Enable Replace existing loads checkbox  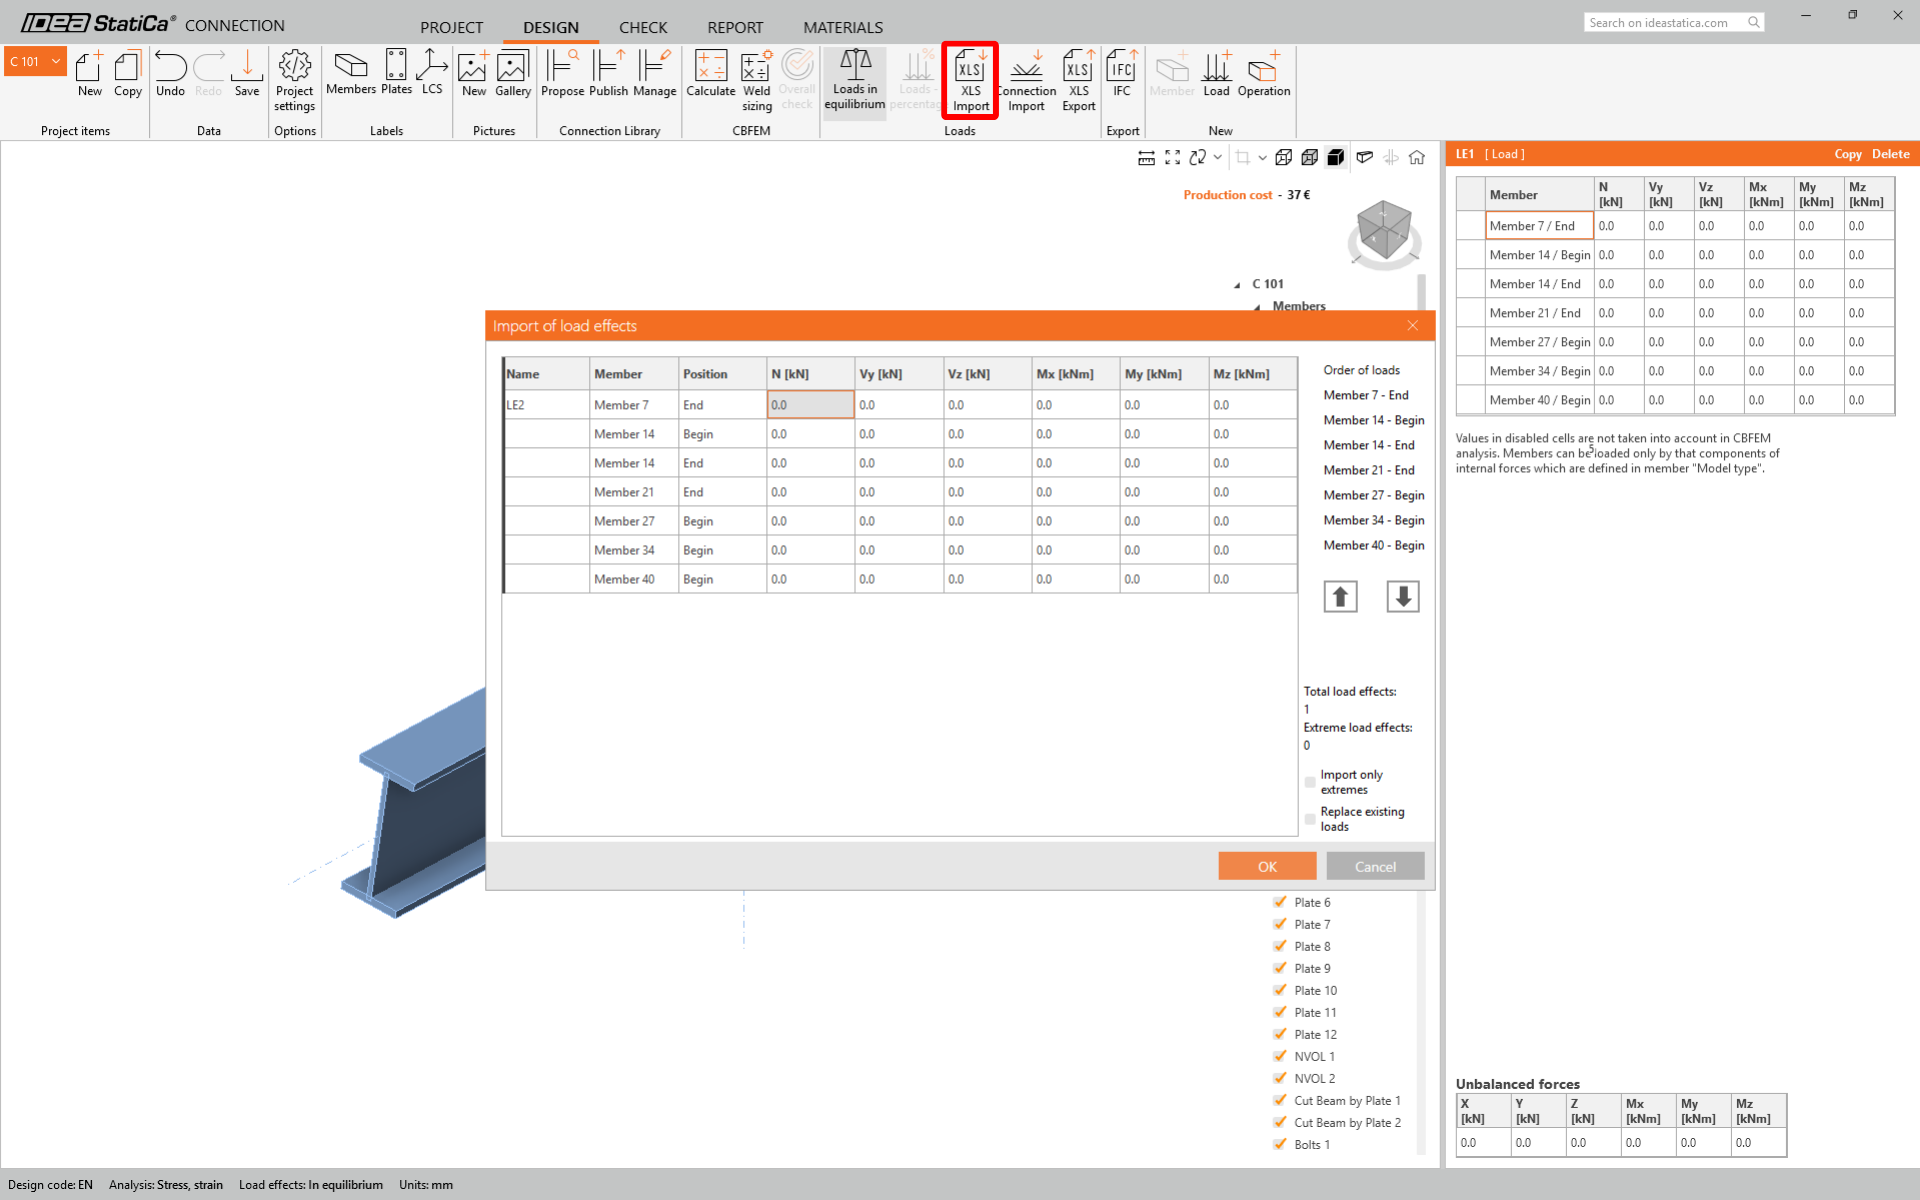click(1310, 819)
